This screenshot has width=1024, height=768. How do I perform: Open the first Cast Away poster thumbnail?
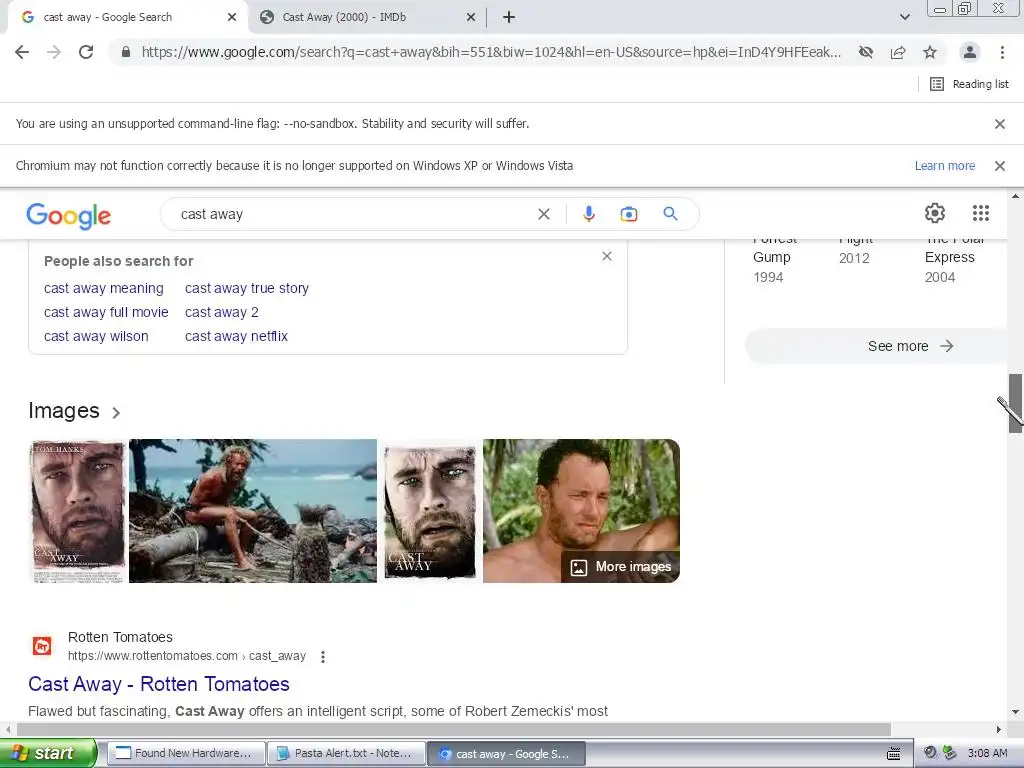click(78, 511)
